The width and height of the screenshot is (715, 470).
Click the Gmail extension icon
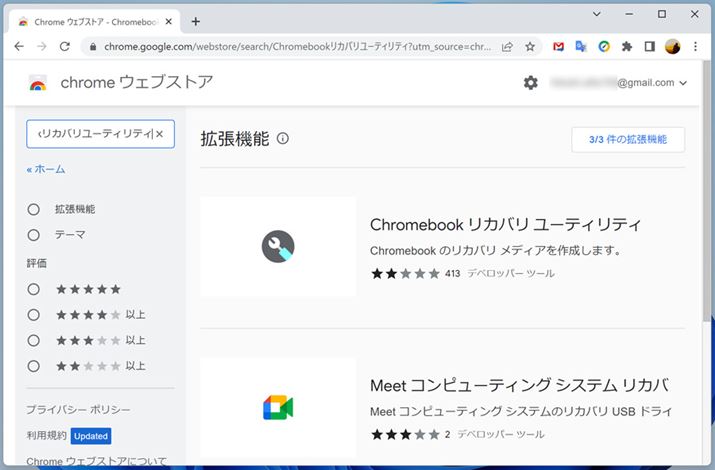pyautogui.click(x=558, y=46)
